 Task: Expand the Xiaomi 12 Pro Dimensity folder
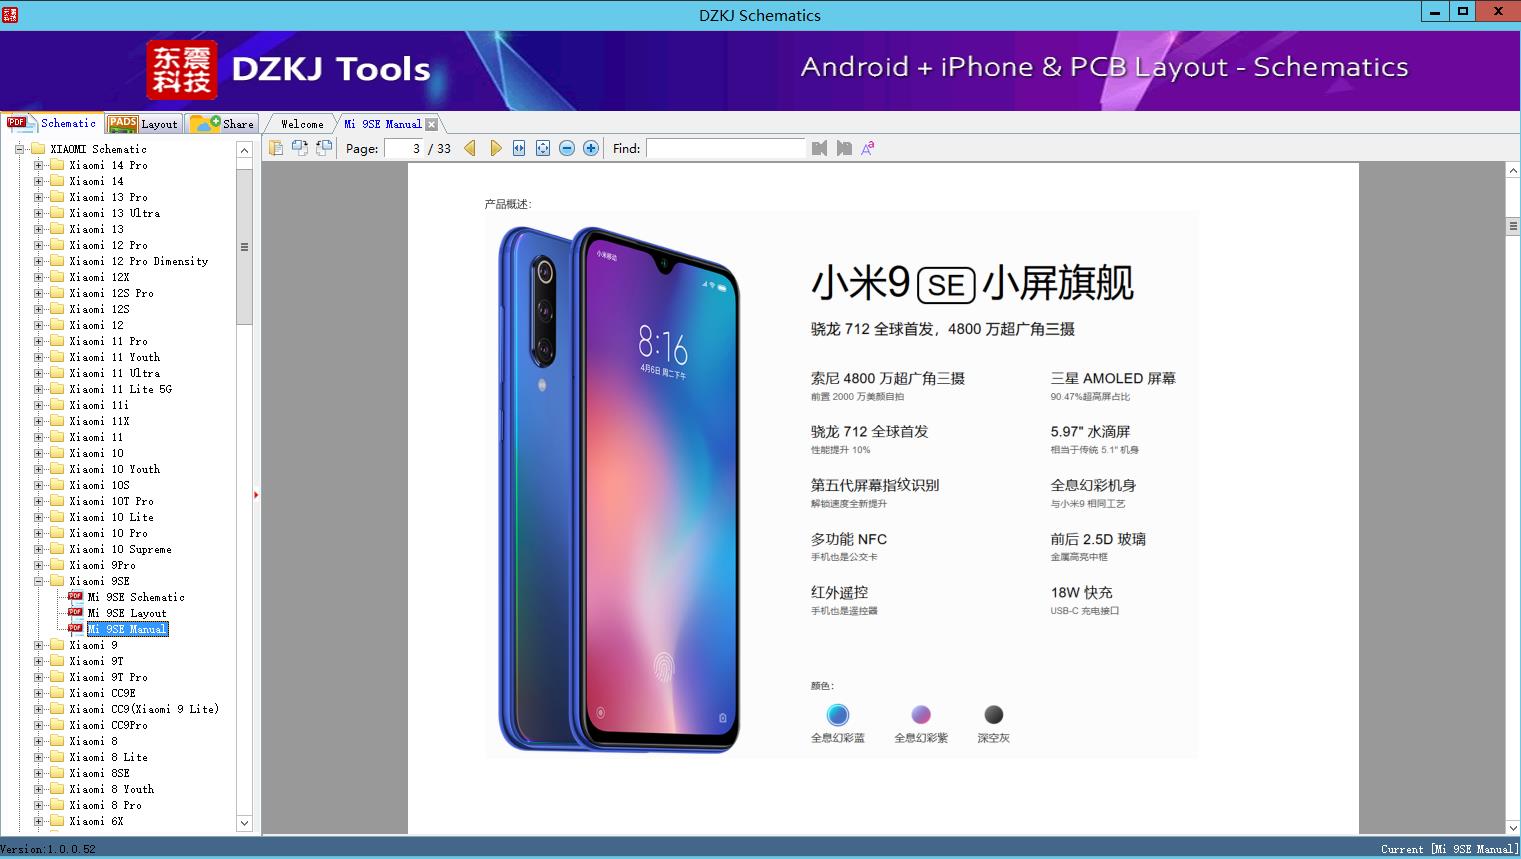click(x=38, y=261)
